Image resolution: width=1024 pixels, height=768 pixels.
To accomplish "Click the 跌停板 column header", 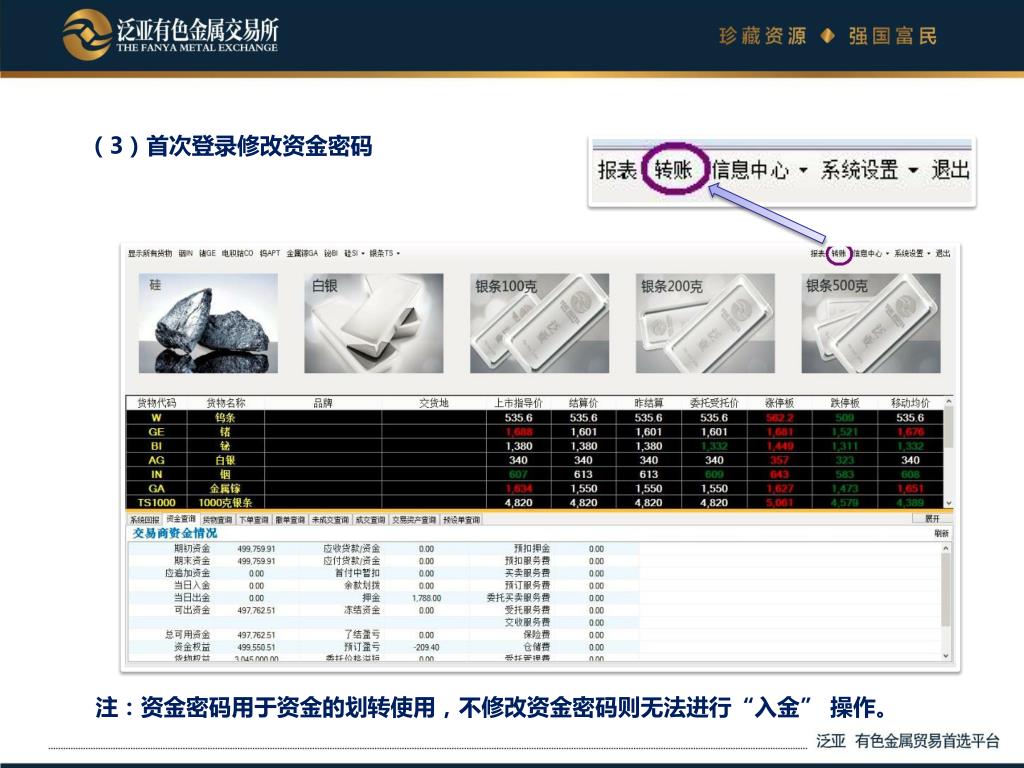I will [844, 403].
